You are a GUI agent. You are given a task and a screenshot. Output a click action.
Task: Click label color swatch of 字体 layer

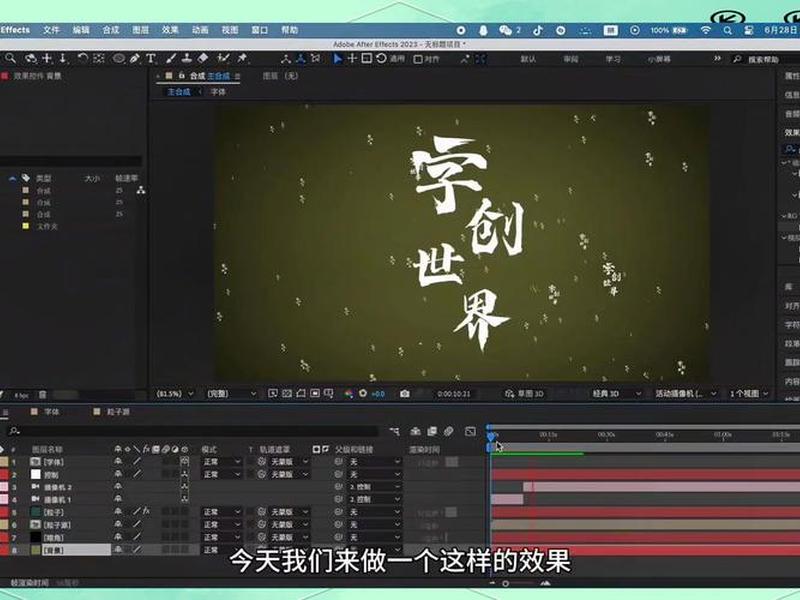(4, 461)
